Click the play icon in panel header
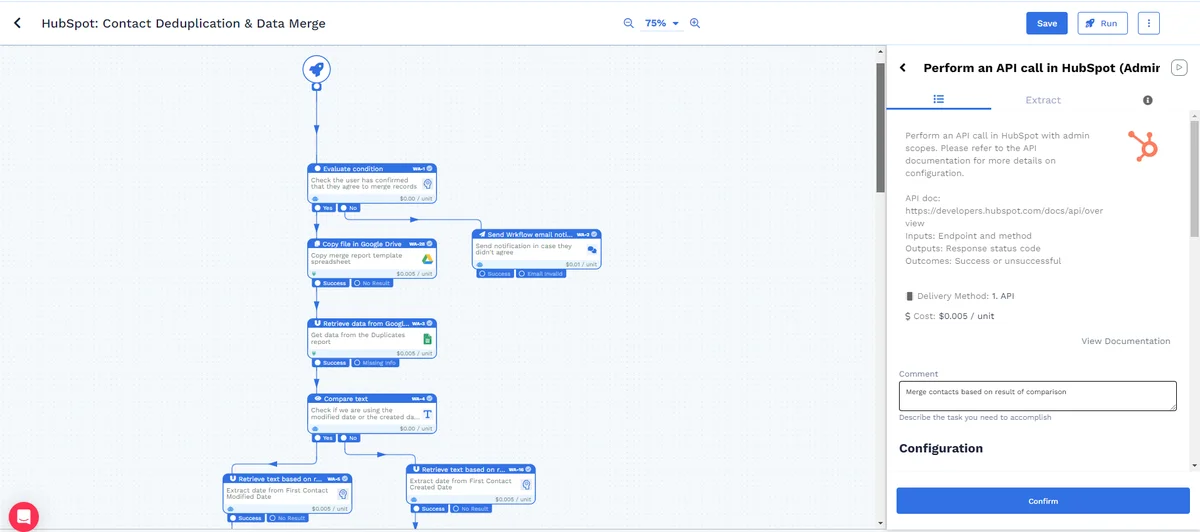This screenshot has height=532, width=1200. (x=1180, y=67)
